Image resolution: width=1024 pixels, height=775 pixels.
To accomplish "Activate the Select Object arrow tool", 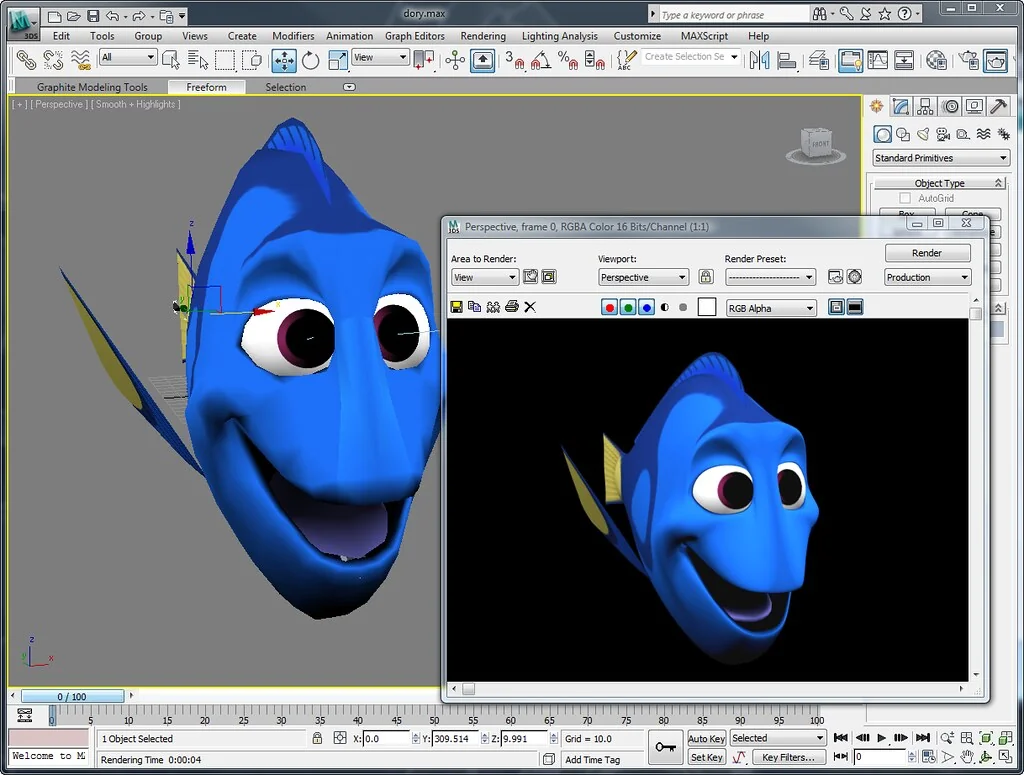I will [171, 60].
